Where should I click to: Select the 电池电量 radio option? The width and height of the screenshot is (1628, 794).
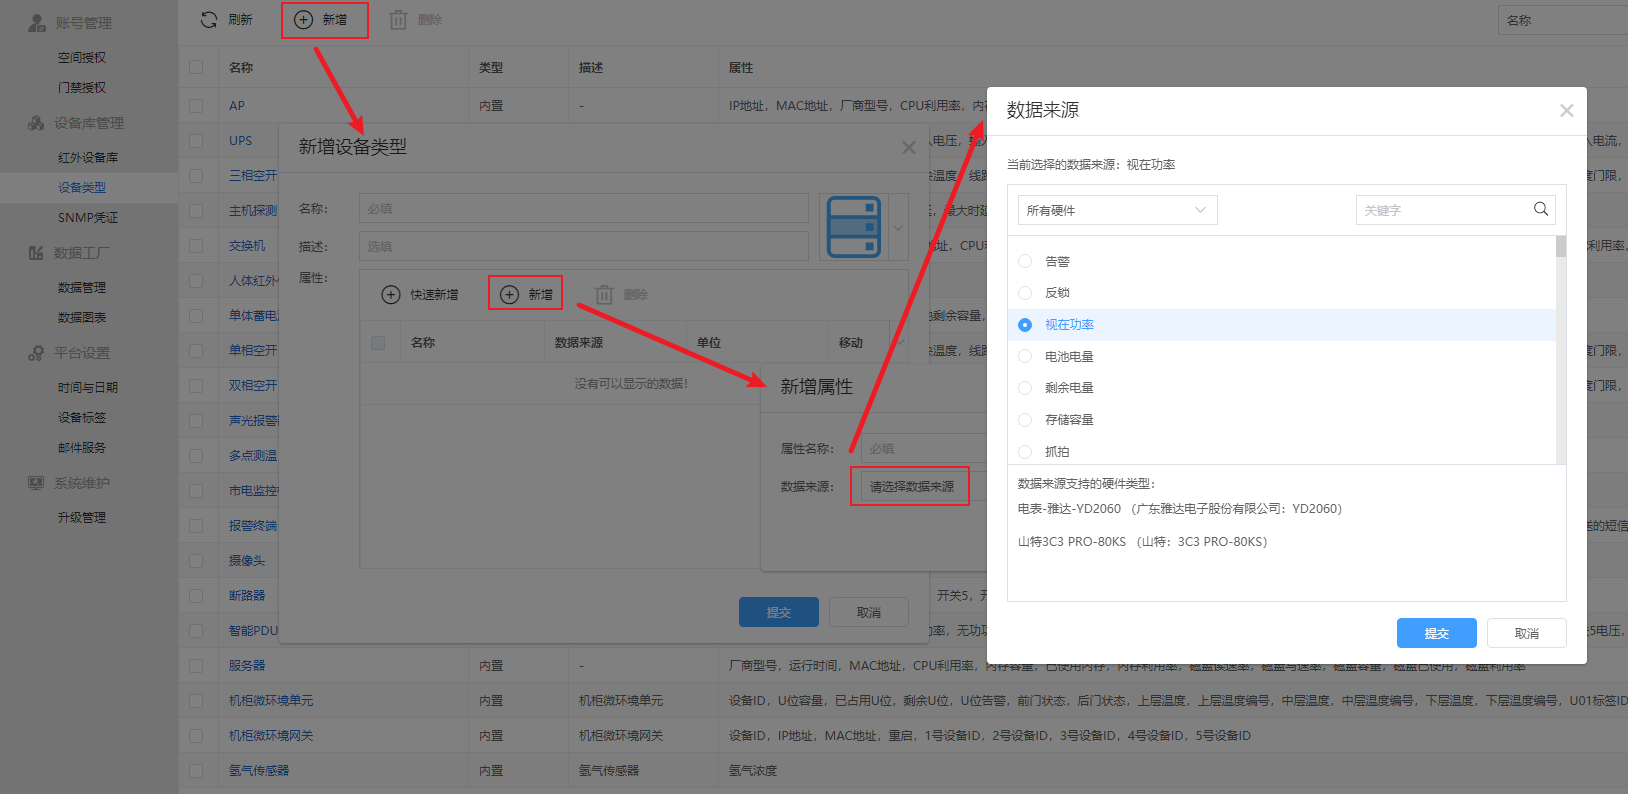(1025, 356)
